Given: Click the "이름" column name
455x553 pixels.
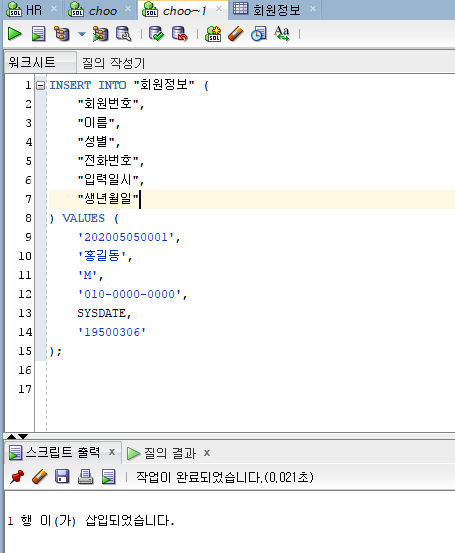Looking at the screenshot, I should (96, 123).
